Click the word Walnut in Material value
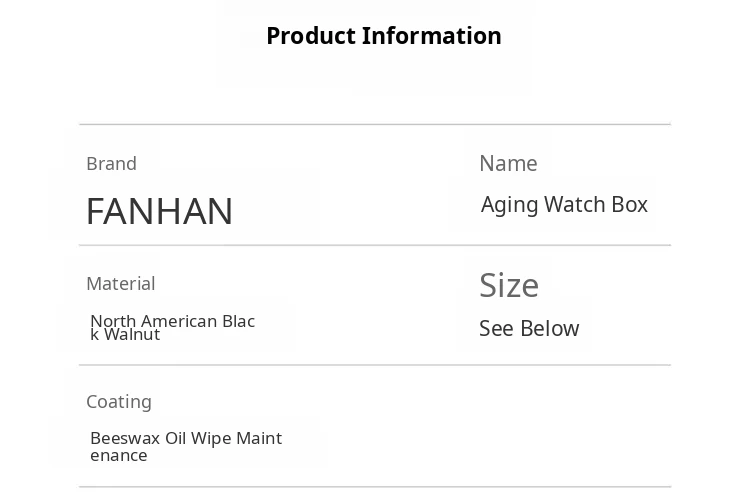Screen dimensions: 750x498 pos(133,335)
